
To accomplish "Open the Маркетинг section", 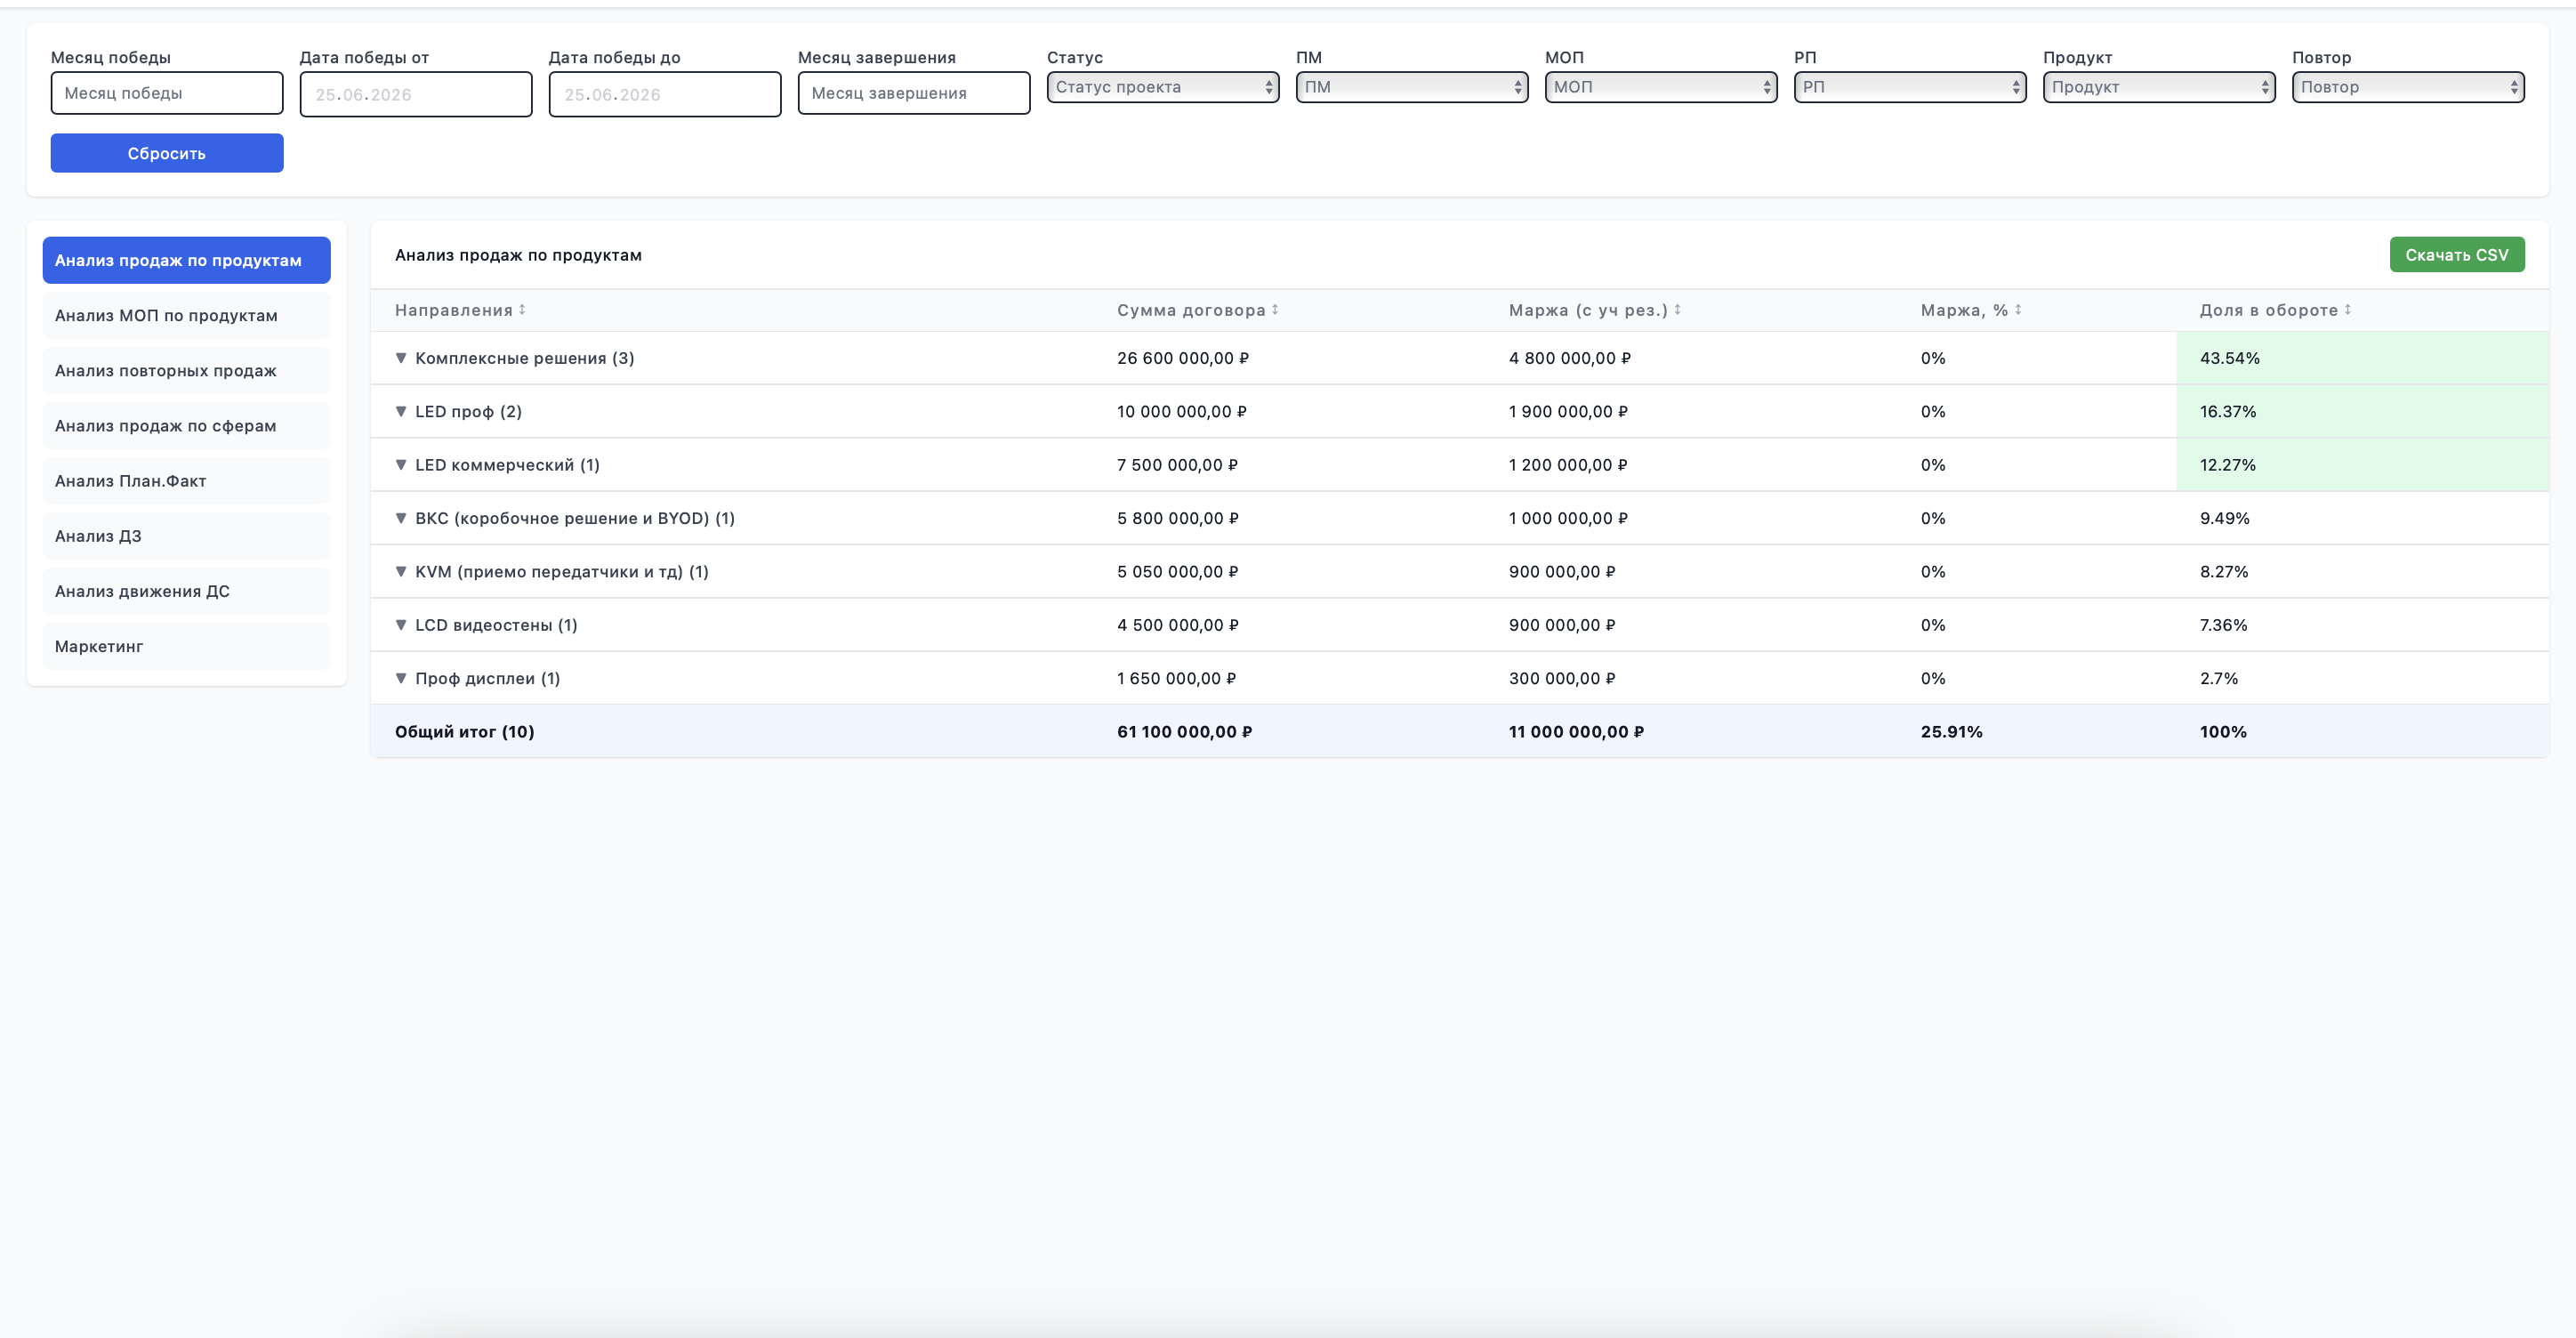I will (x=186, y=646).
